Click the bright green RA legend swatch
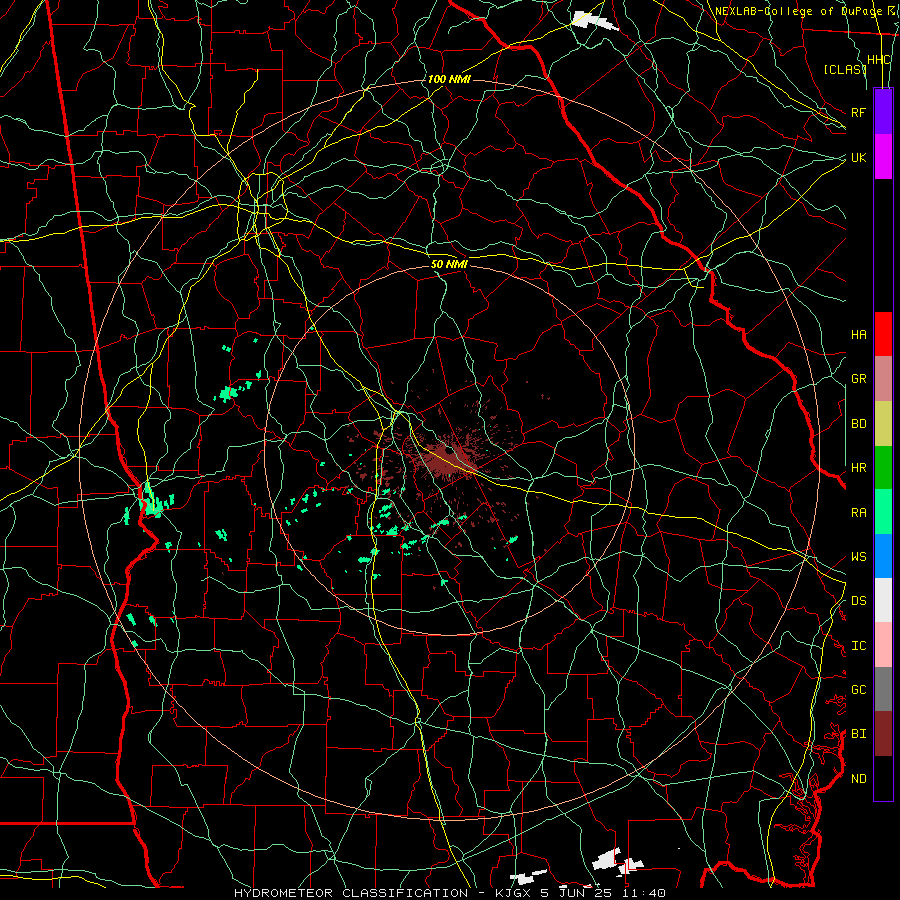 pyautogui.click(x=883, y=512)
